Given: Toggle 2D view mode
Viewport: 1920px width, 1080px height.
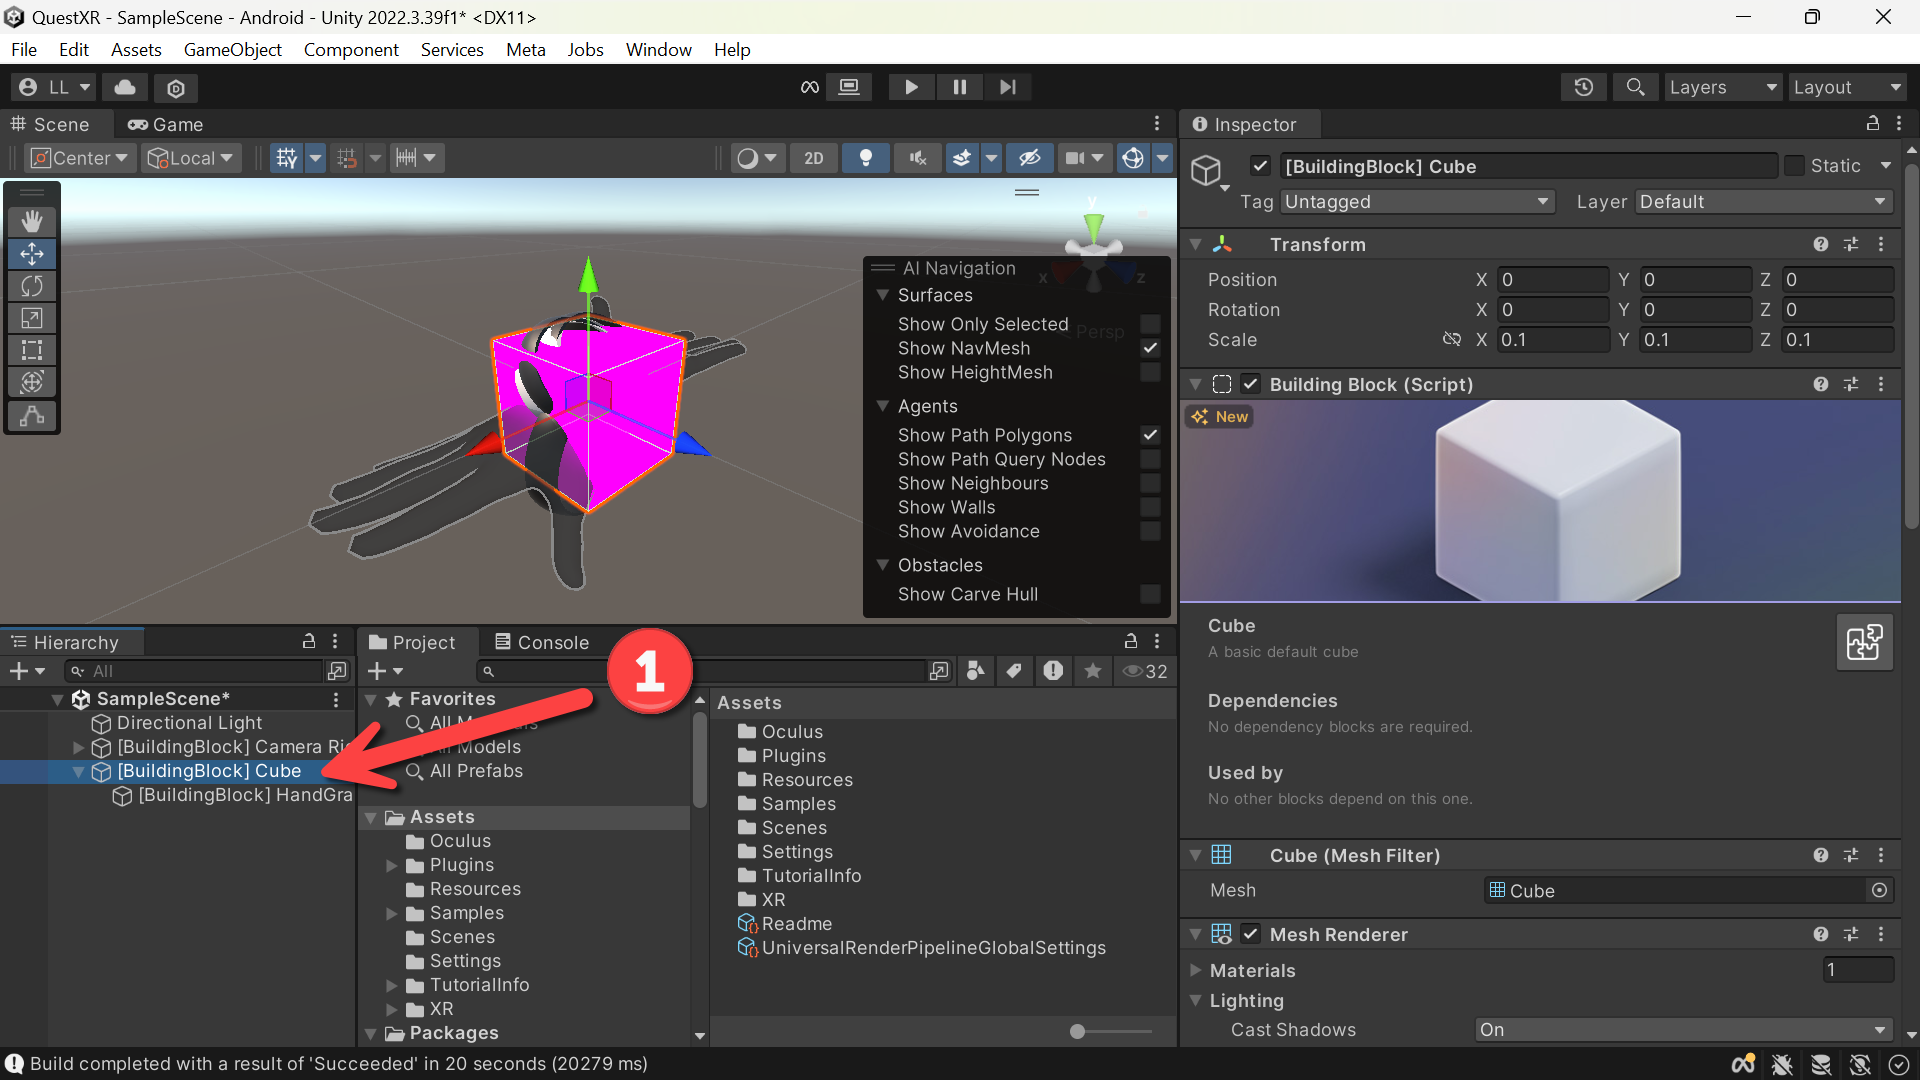Looking at the screenshot, I should pos(814,158).
